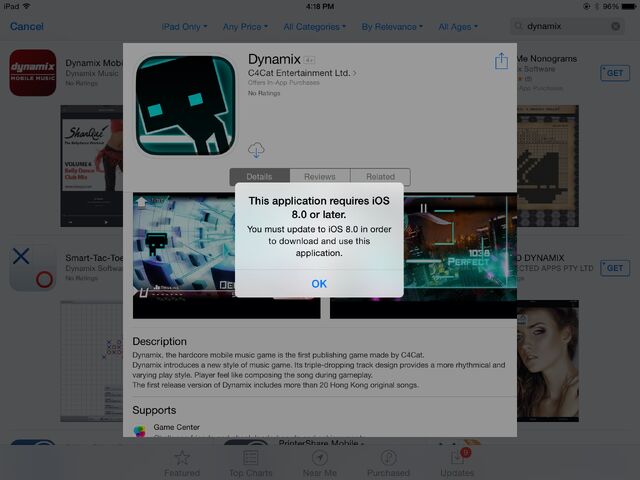Open the Dynamix Mobile Music red icon
640x480 pixels.
pyautogui.click(x=33, y=73)
